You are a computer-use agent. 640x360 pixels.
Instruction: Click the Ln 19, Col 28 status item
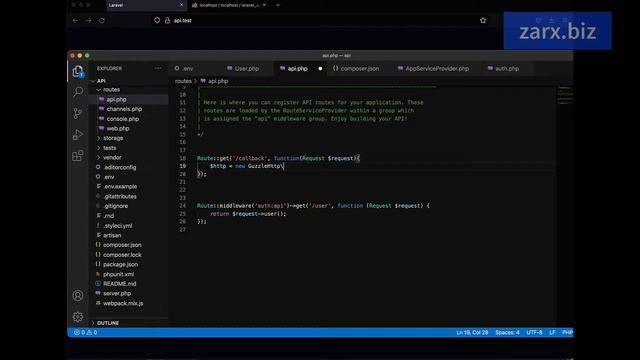[472, 332]
